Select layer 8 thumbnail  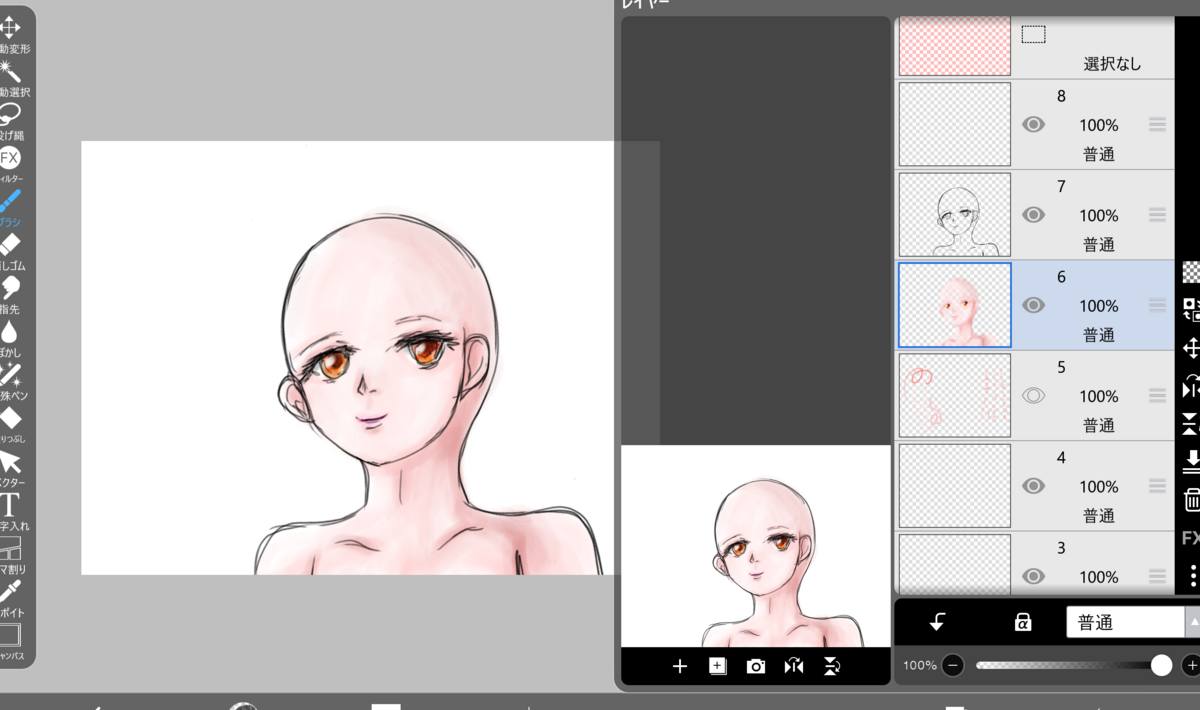tap(955, 124)
